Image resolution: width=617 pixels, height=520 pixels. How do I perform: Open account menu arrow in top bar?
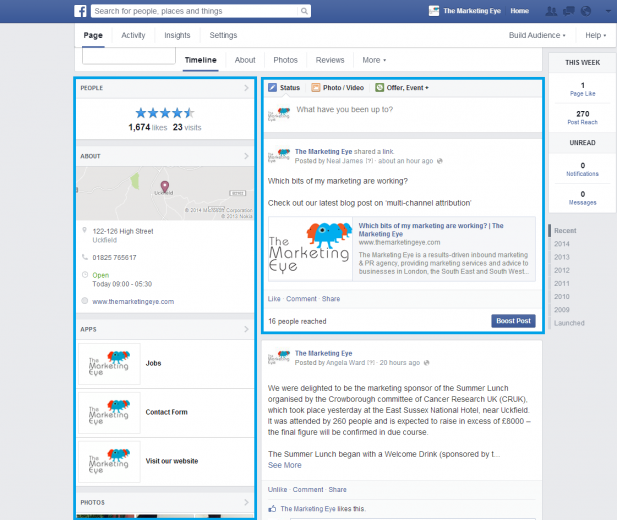608,11
